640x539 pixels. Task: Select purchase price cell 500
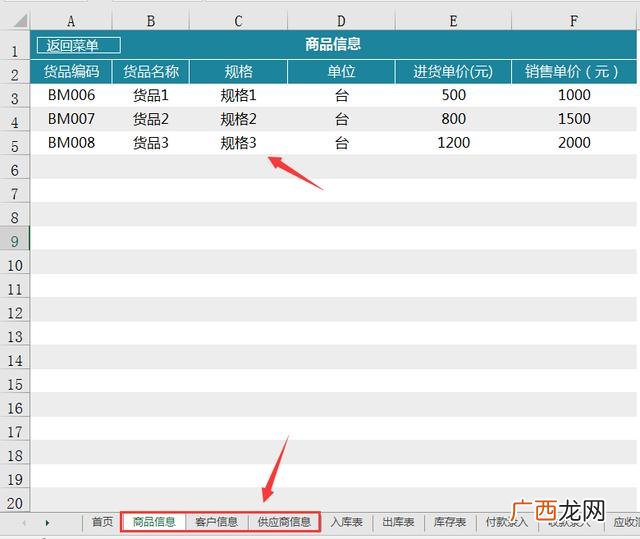[x=453, y=95]
